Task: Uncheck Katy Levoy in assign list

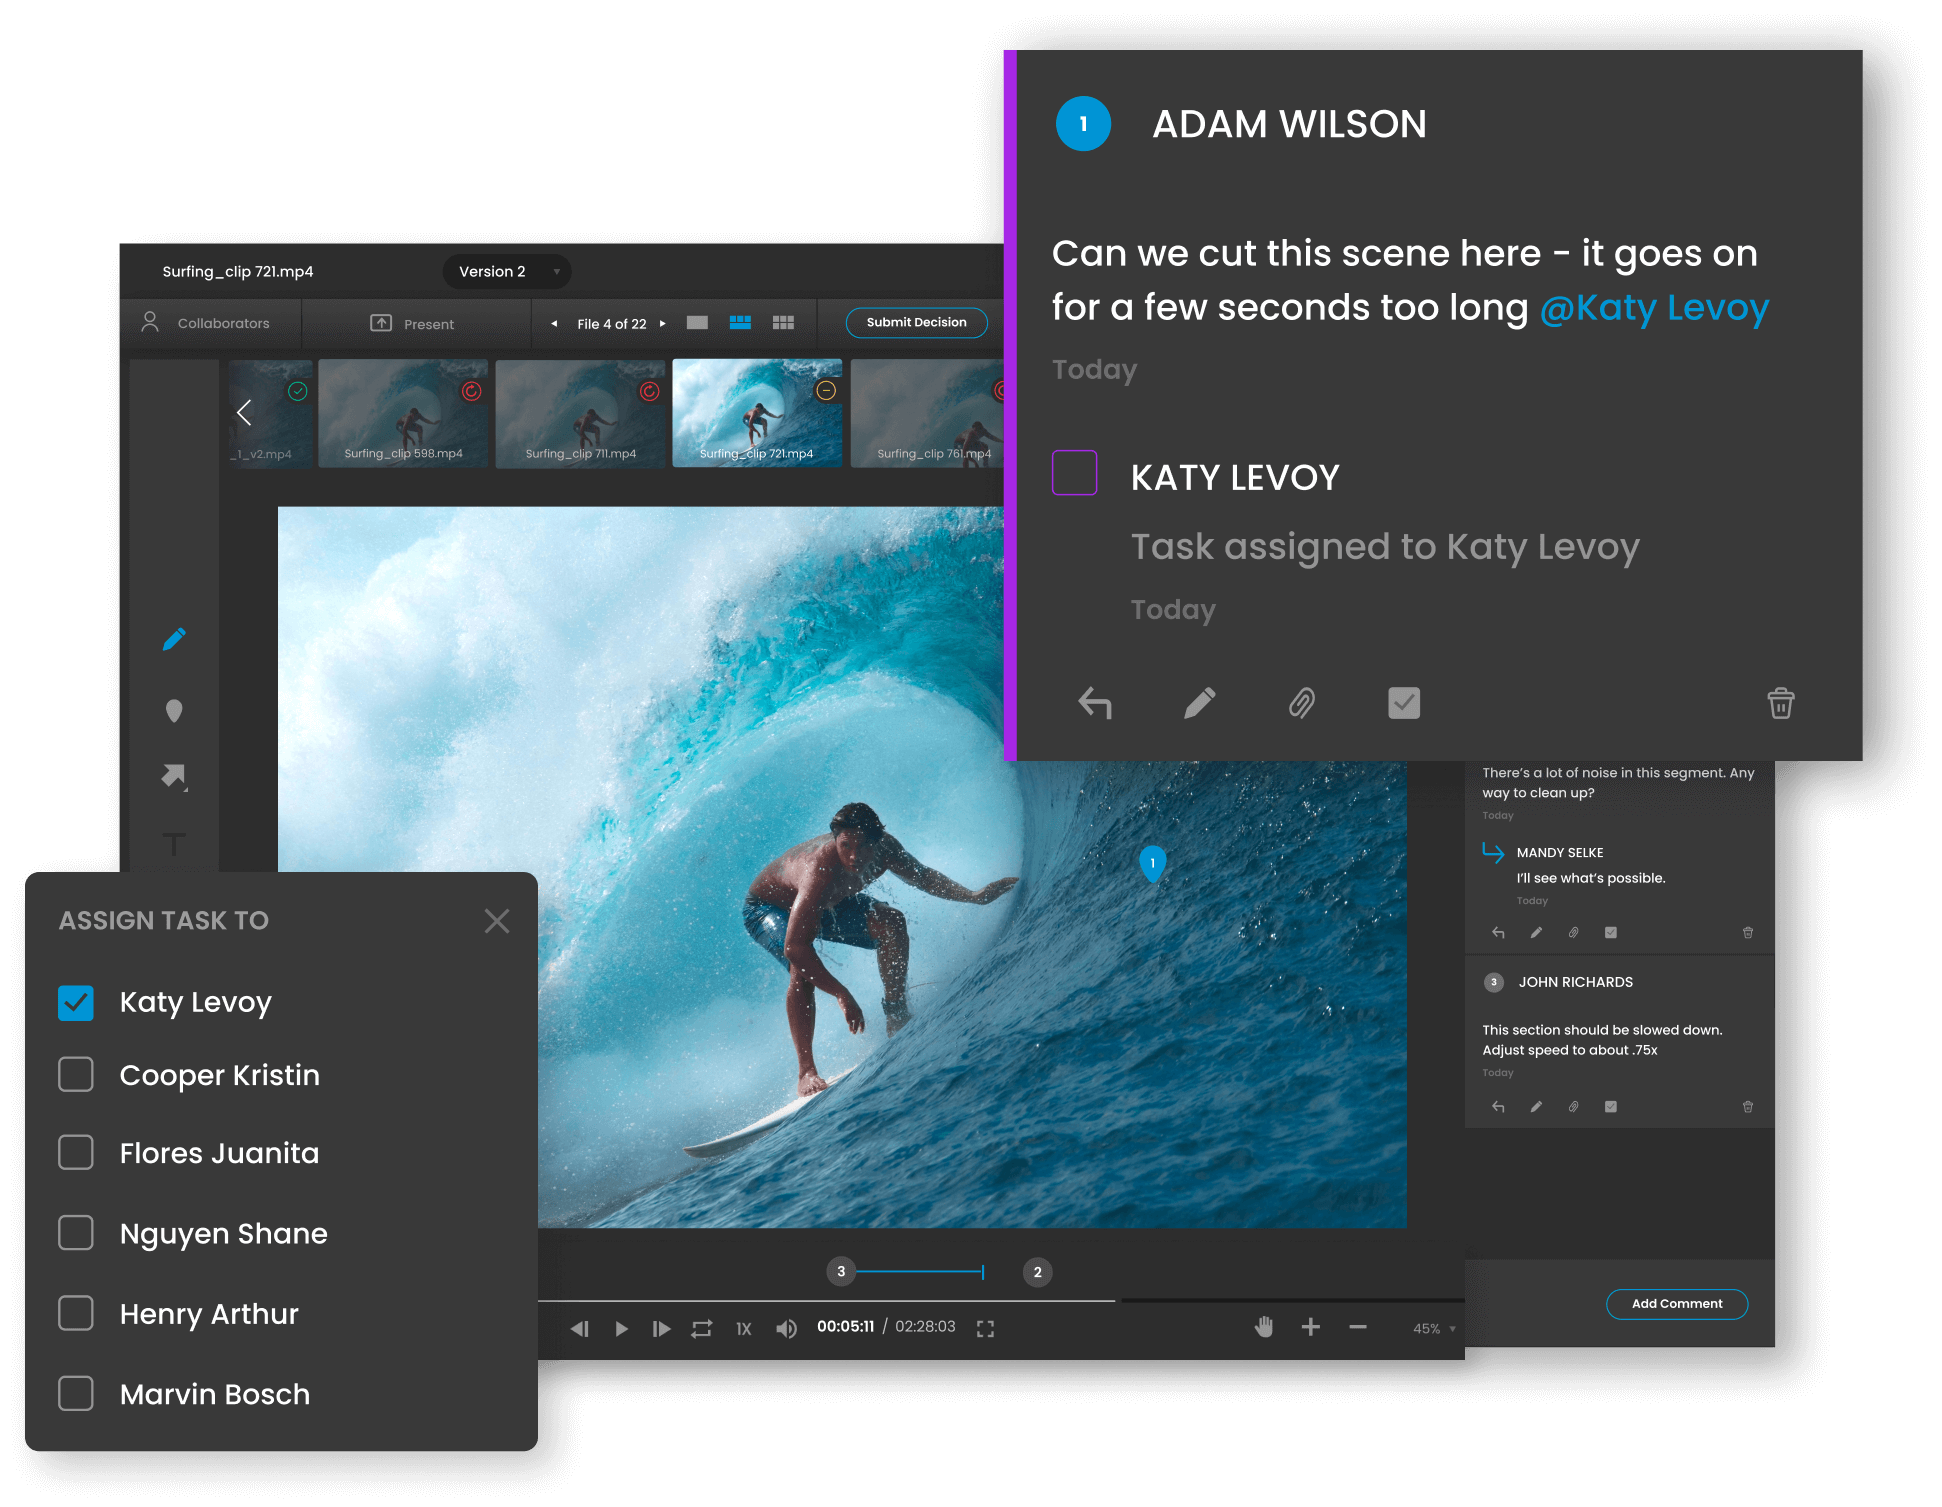Action: click(x=76, y=1002)
